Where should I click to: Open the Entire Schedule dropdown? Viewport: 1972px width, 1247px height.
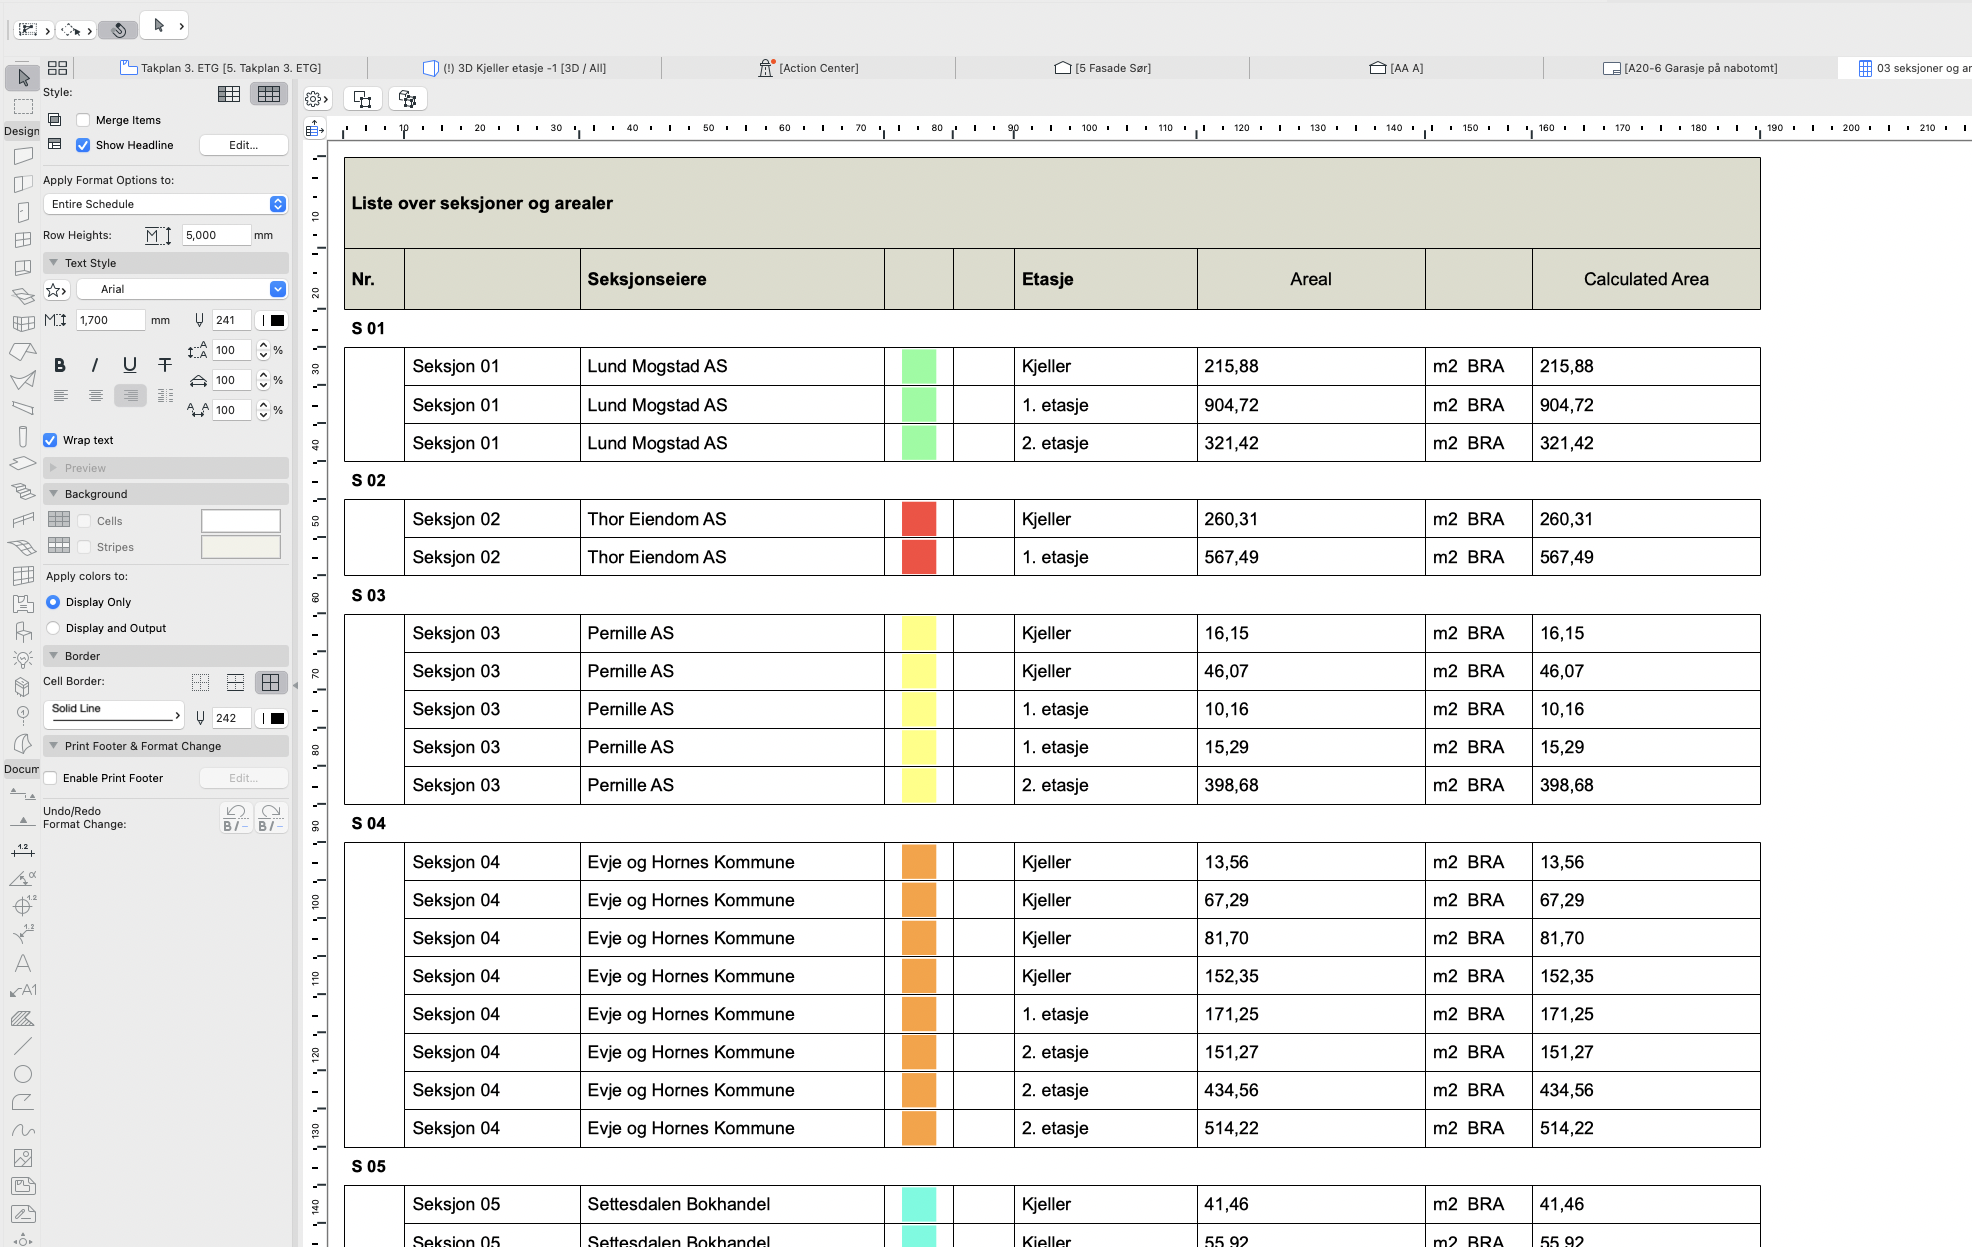click(x=165, y=204)
